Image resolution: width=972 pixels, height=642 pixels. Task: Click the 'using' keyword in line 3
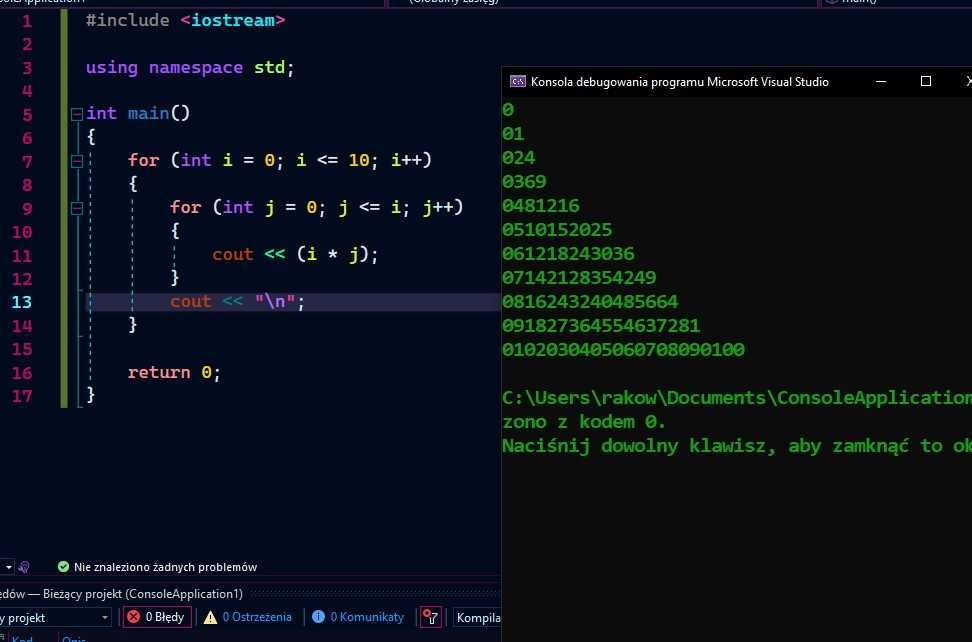pos(112,68)
